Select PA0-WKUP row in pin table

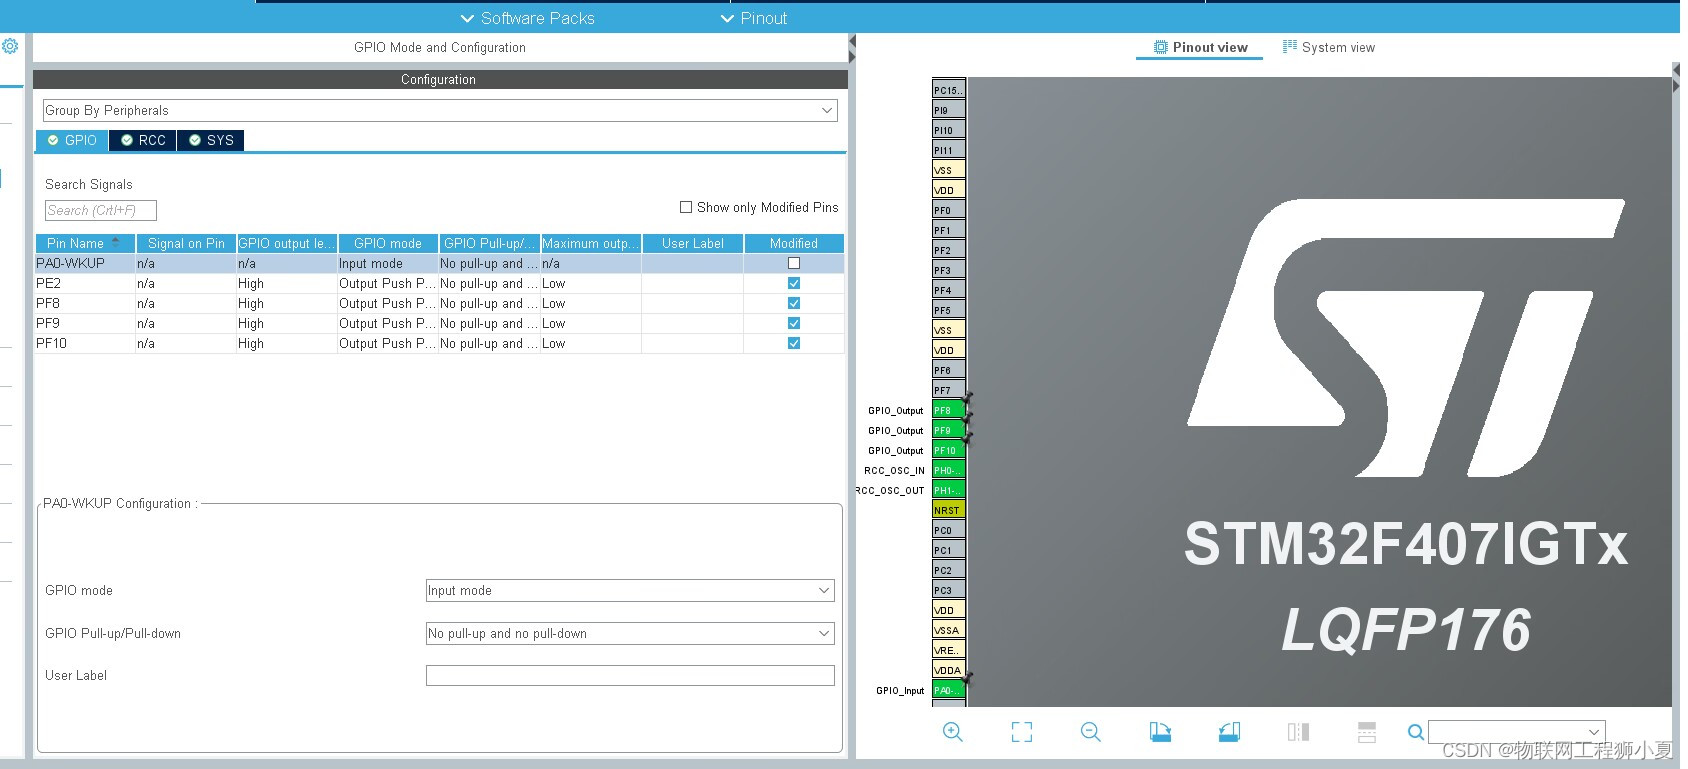pyautogui.click(x=440, y=263)
